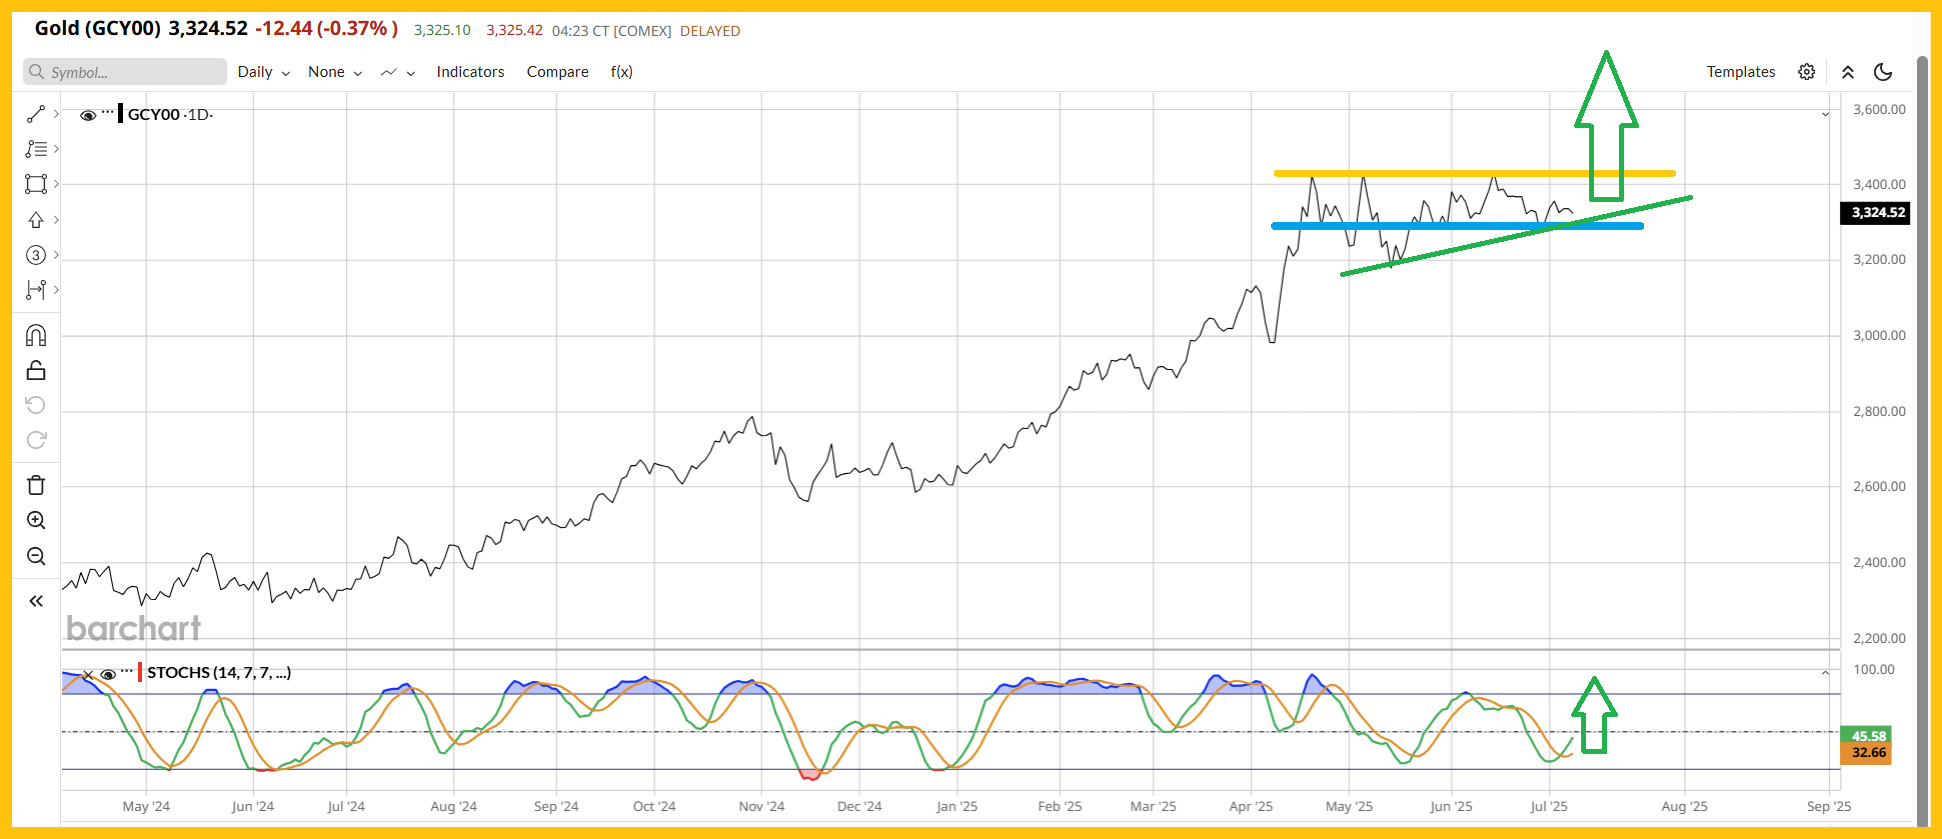The image size is (1942, 839).
Task: Activate the magnet snap tool
Action: click(36, 335)
